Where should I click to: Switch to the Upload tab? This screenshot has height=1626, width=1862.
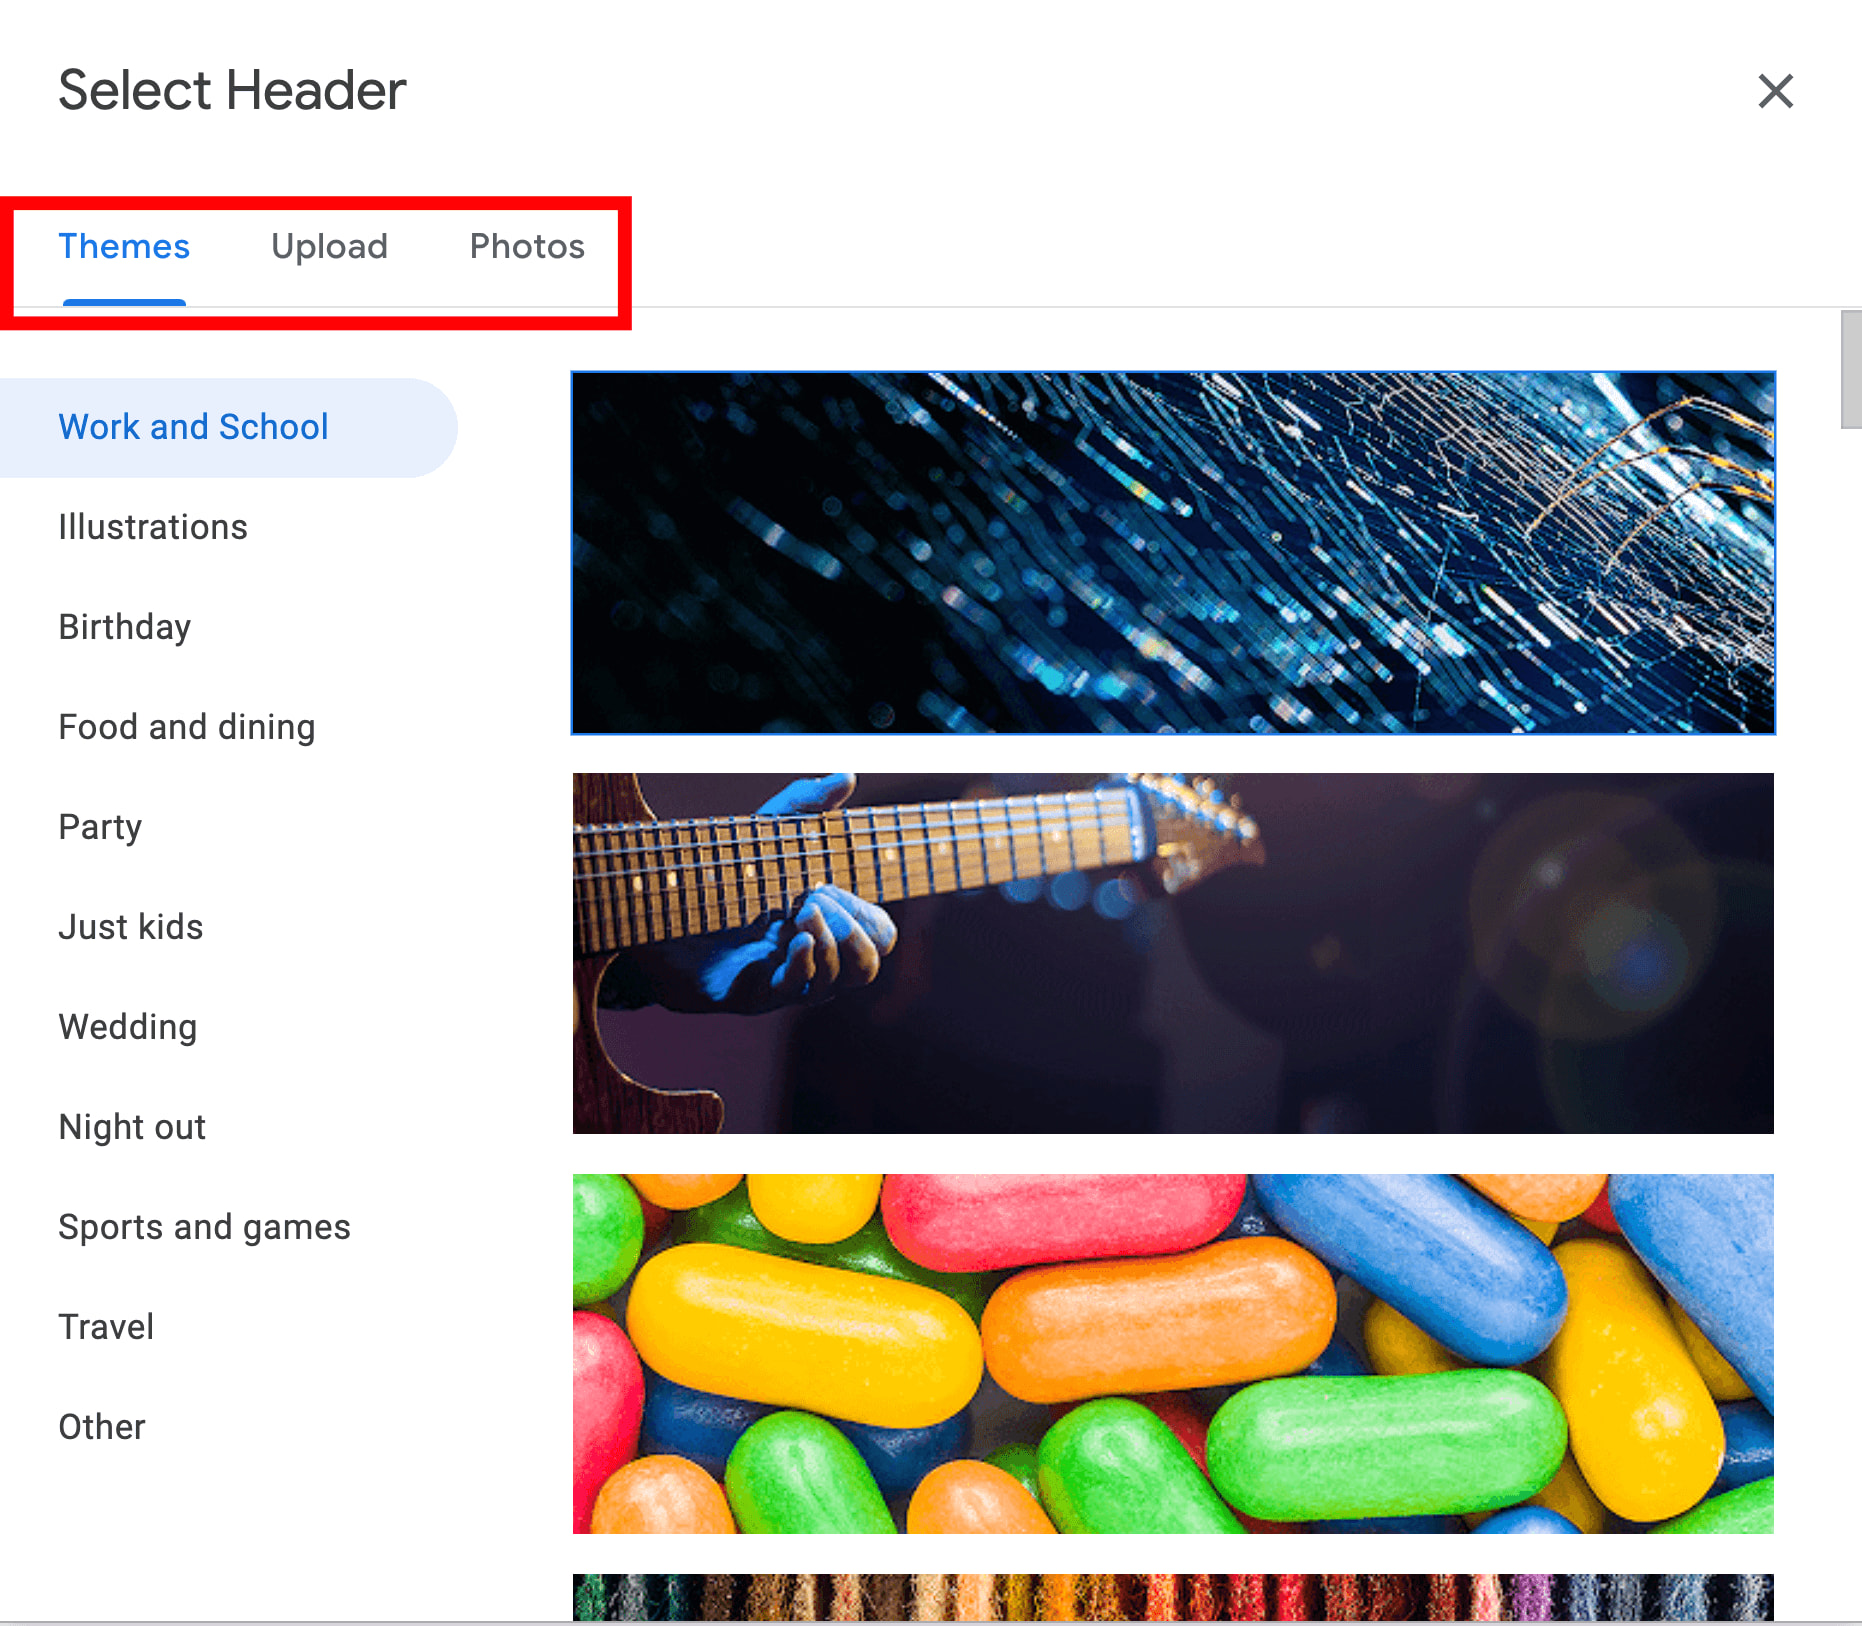coord(330,246)
